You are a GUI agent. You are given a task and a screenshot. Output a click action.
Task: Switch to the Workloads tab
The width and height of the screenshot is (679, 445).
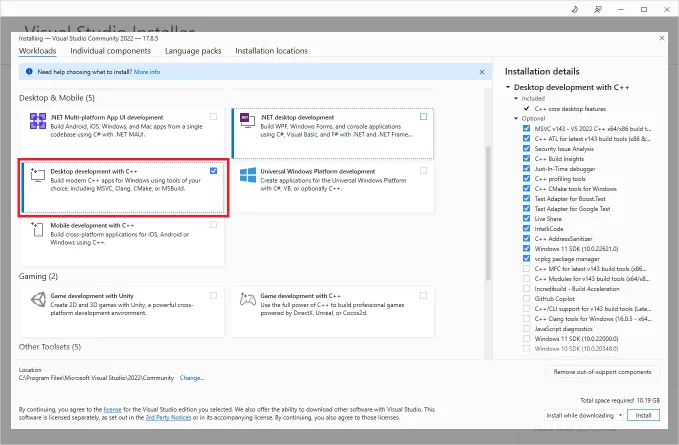point(38,51)
